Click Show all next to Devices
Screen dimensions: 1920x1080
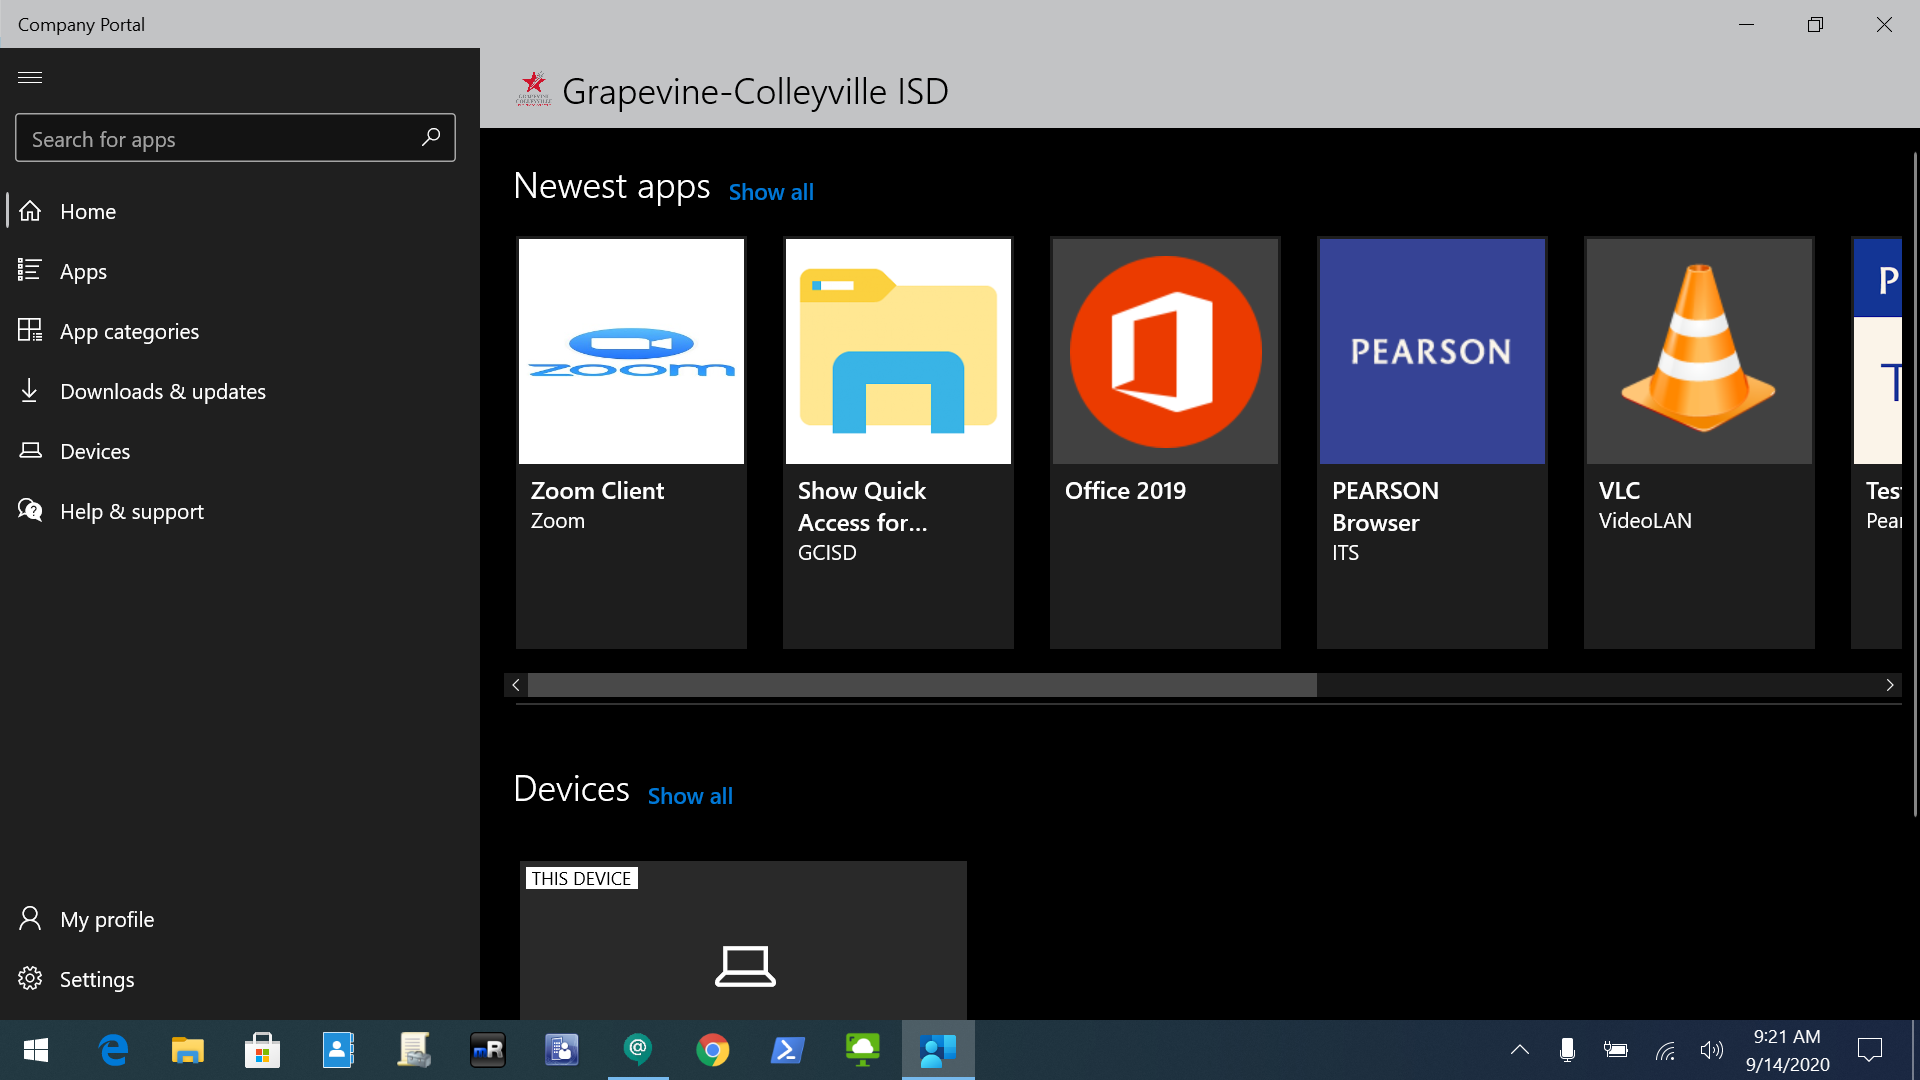pos(689,796)
